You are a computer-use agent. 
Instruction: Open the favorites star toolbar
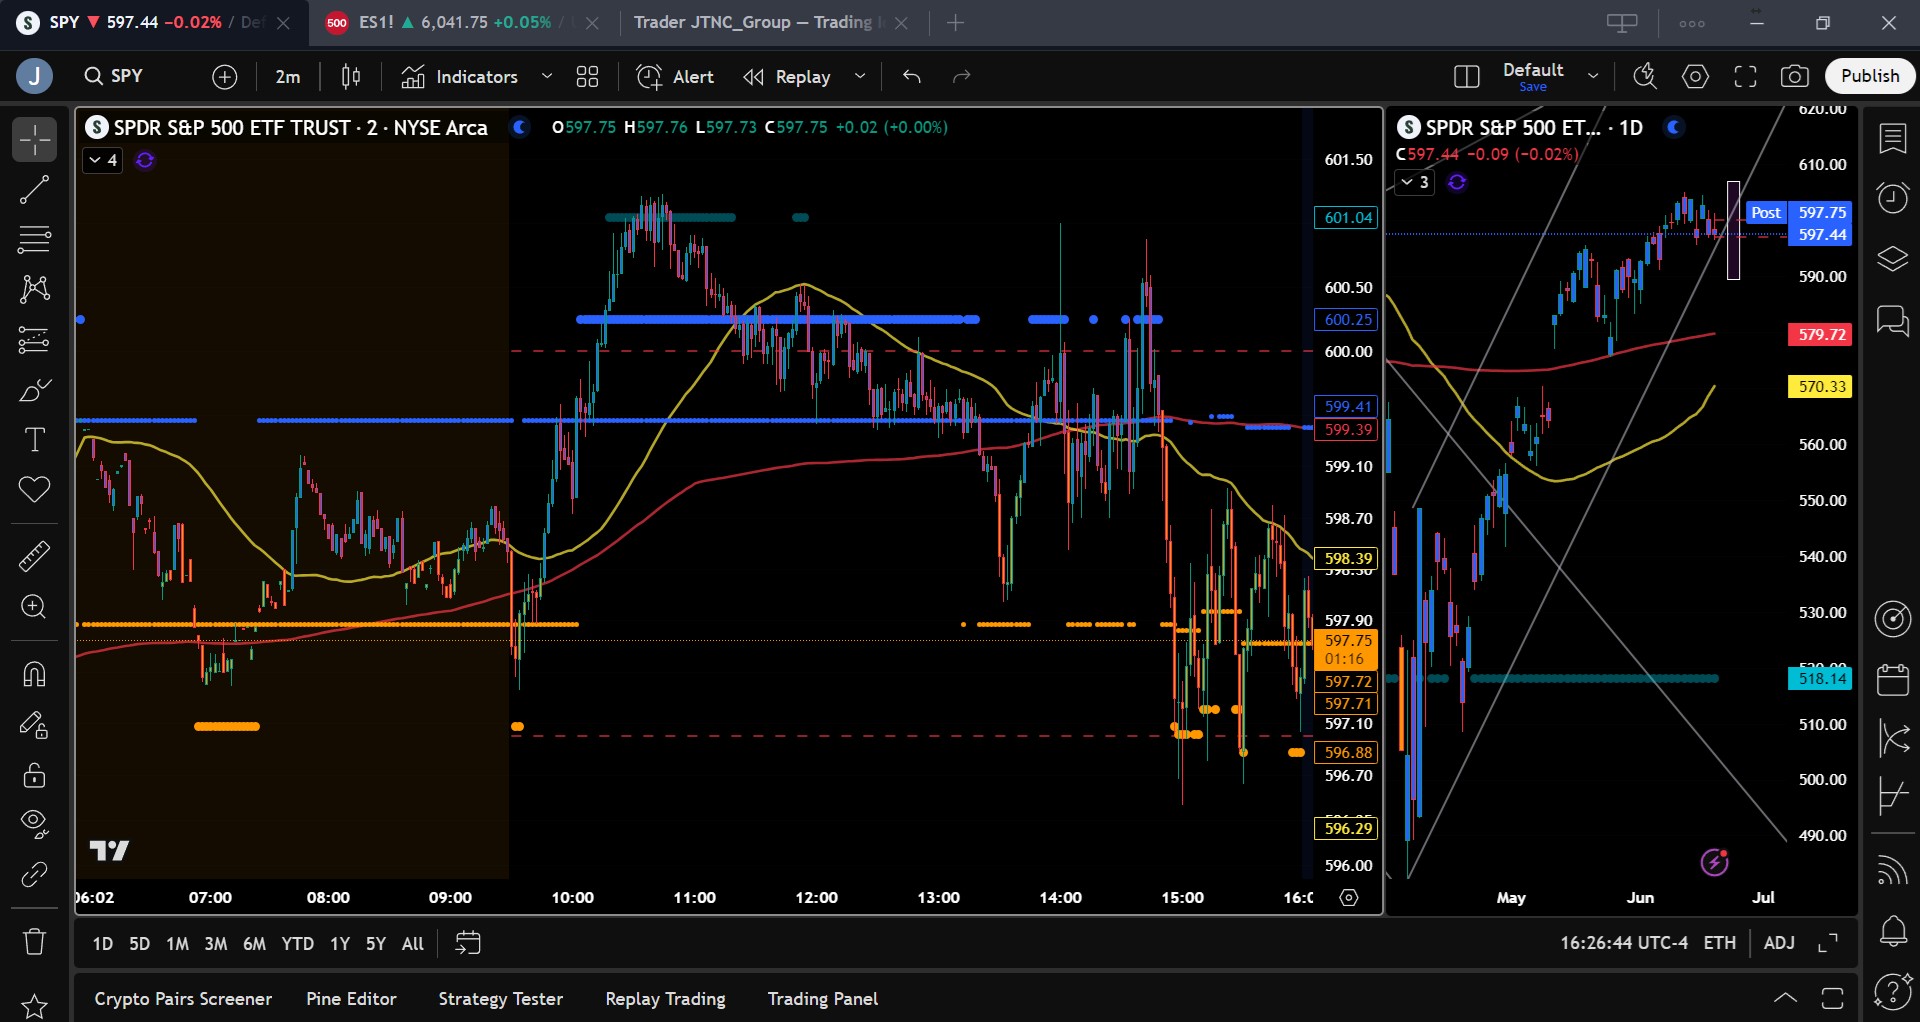(34, 1006)
